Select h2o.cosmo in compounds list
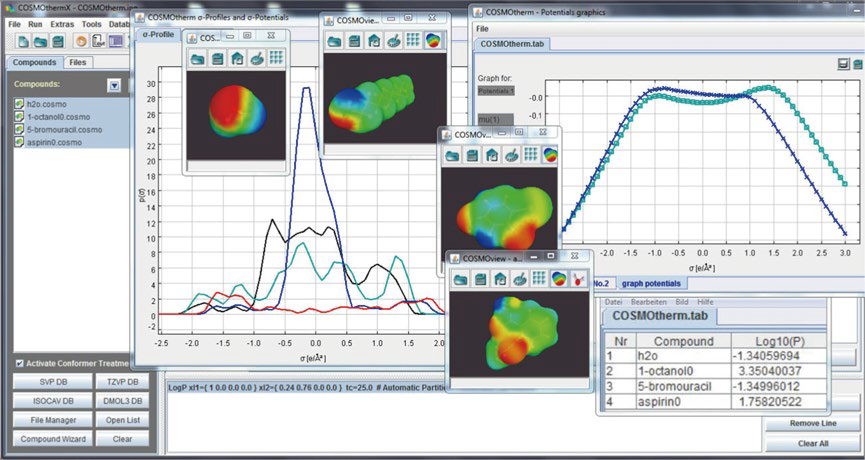865x460 pixels. coord(72,104)
